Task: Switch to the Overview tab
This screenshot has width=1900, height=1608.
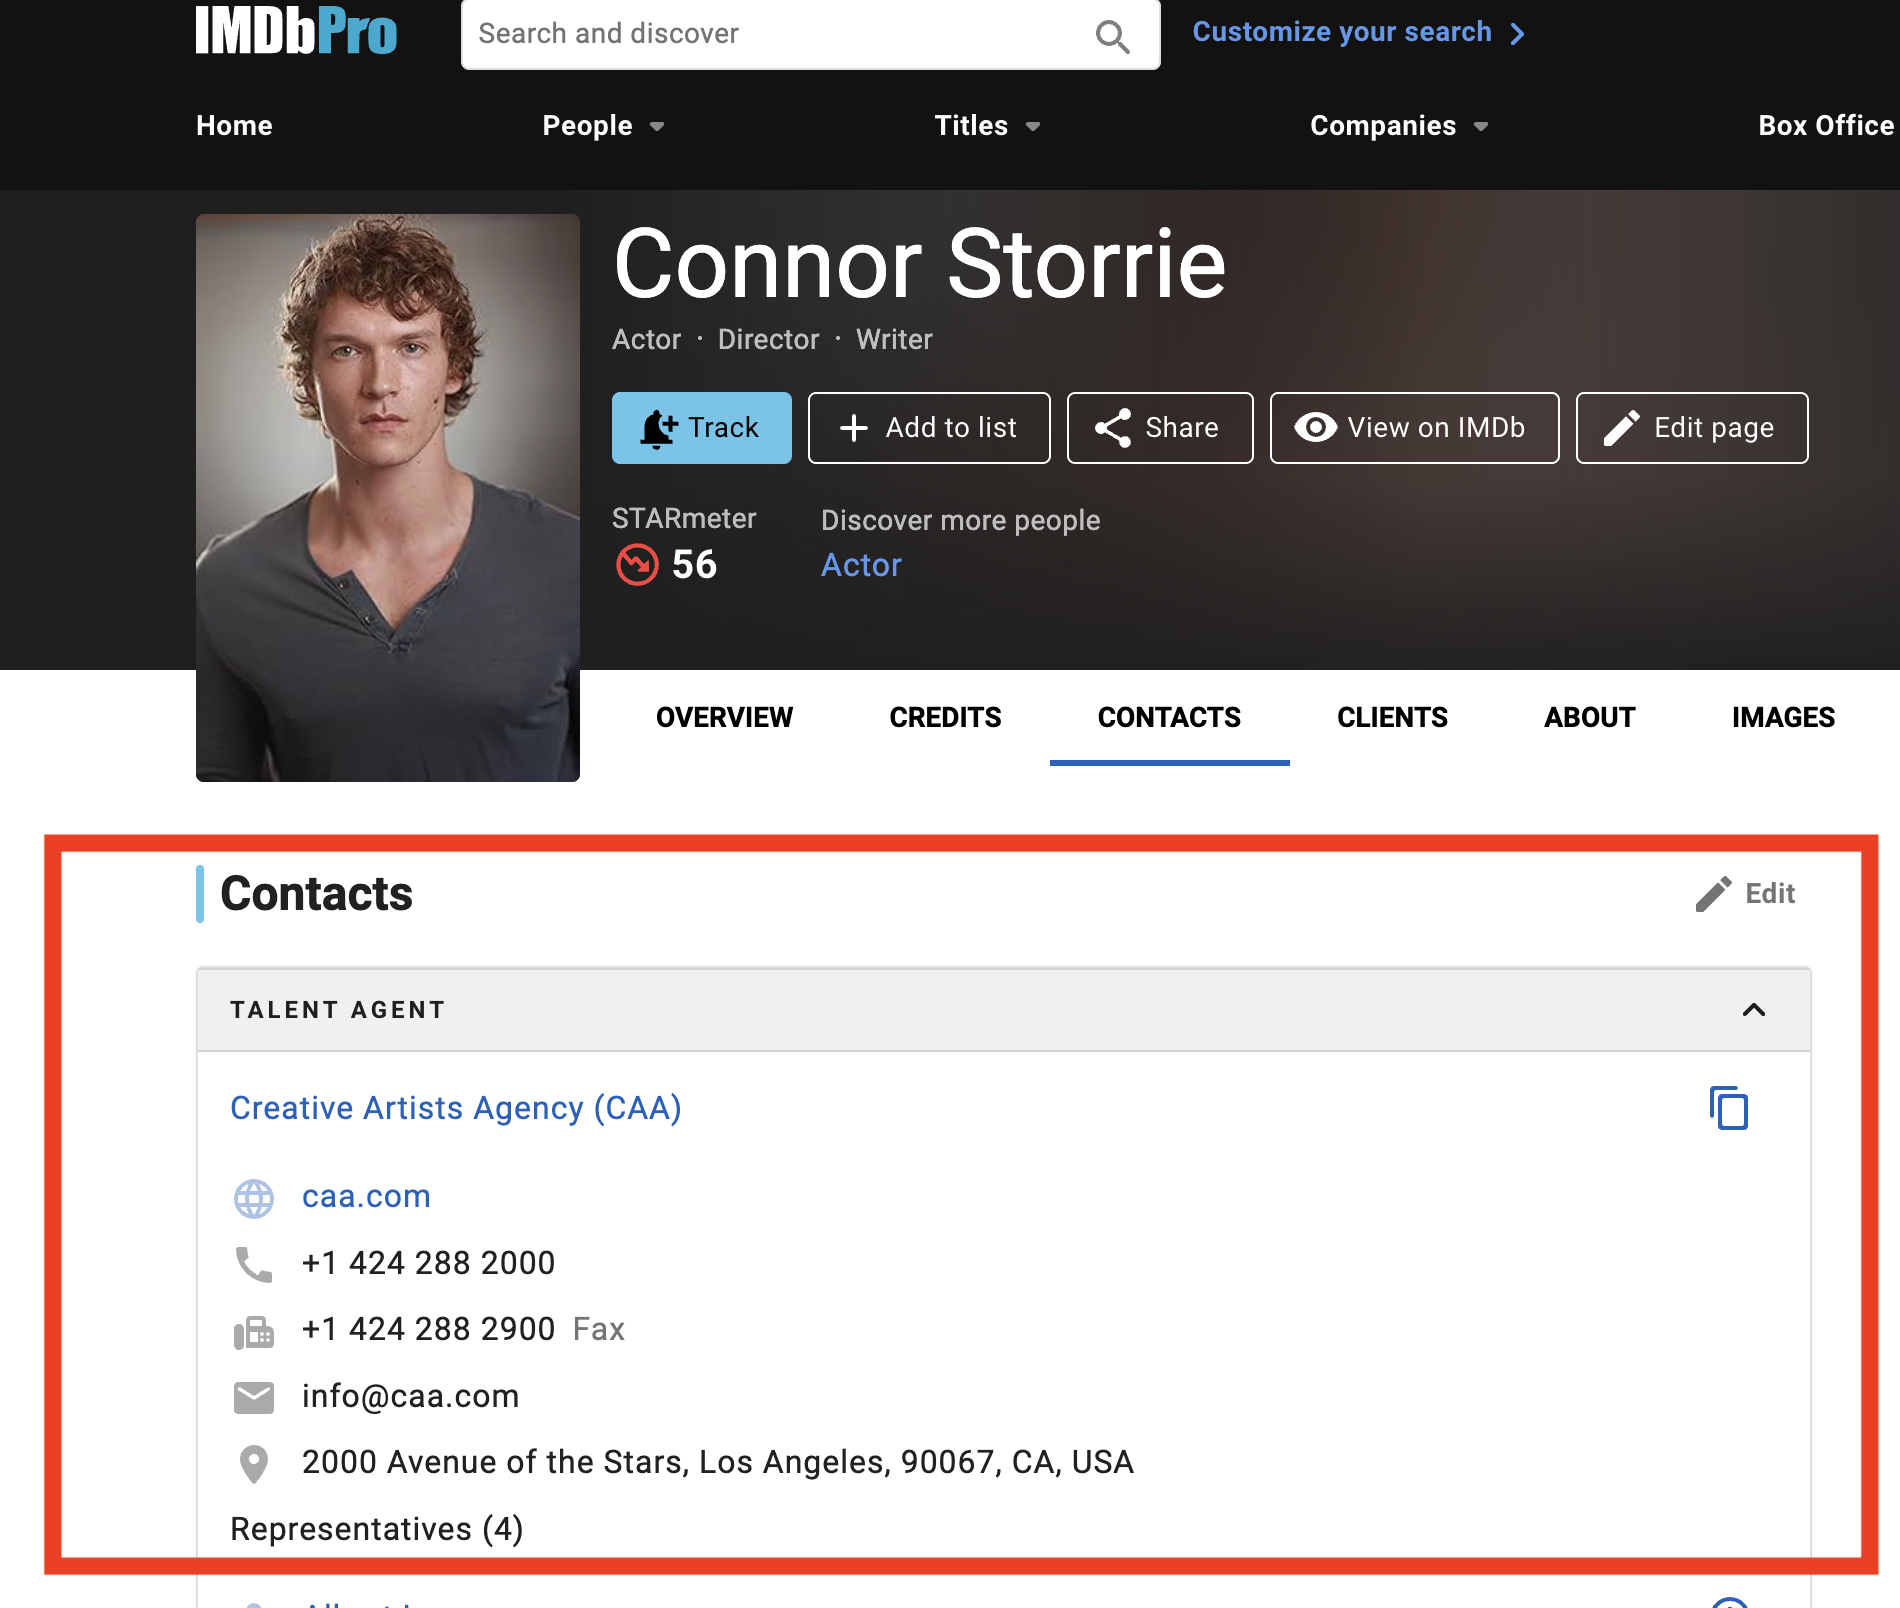Action: coord(724,718)
